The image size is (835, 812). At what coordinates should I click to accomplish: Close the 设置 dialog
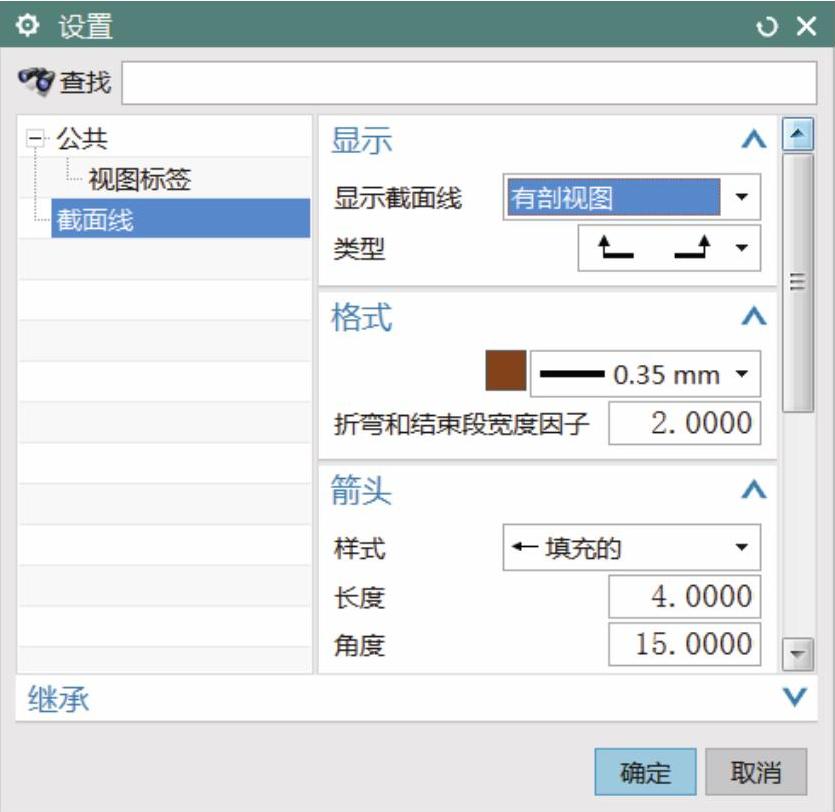(806, 26)
